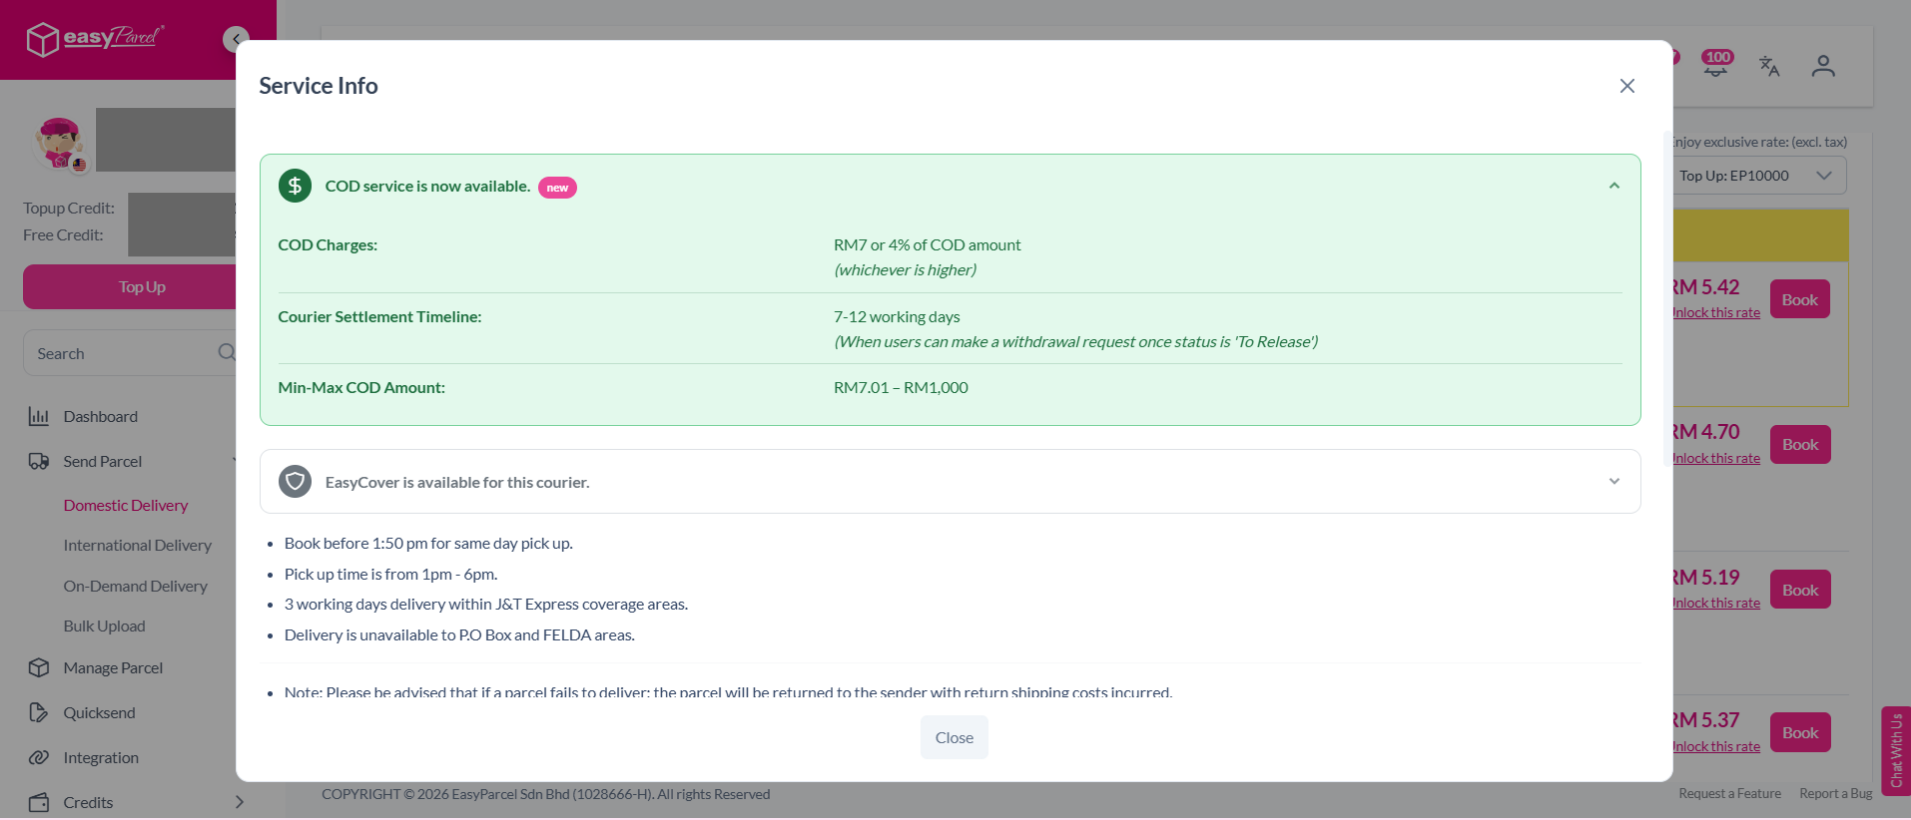The image size is (1911, 820).
Task: Close the Service Info dialog with X
Action: 1627,86
